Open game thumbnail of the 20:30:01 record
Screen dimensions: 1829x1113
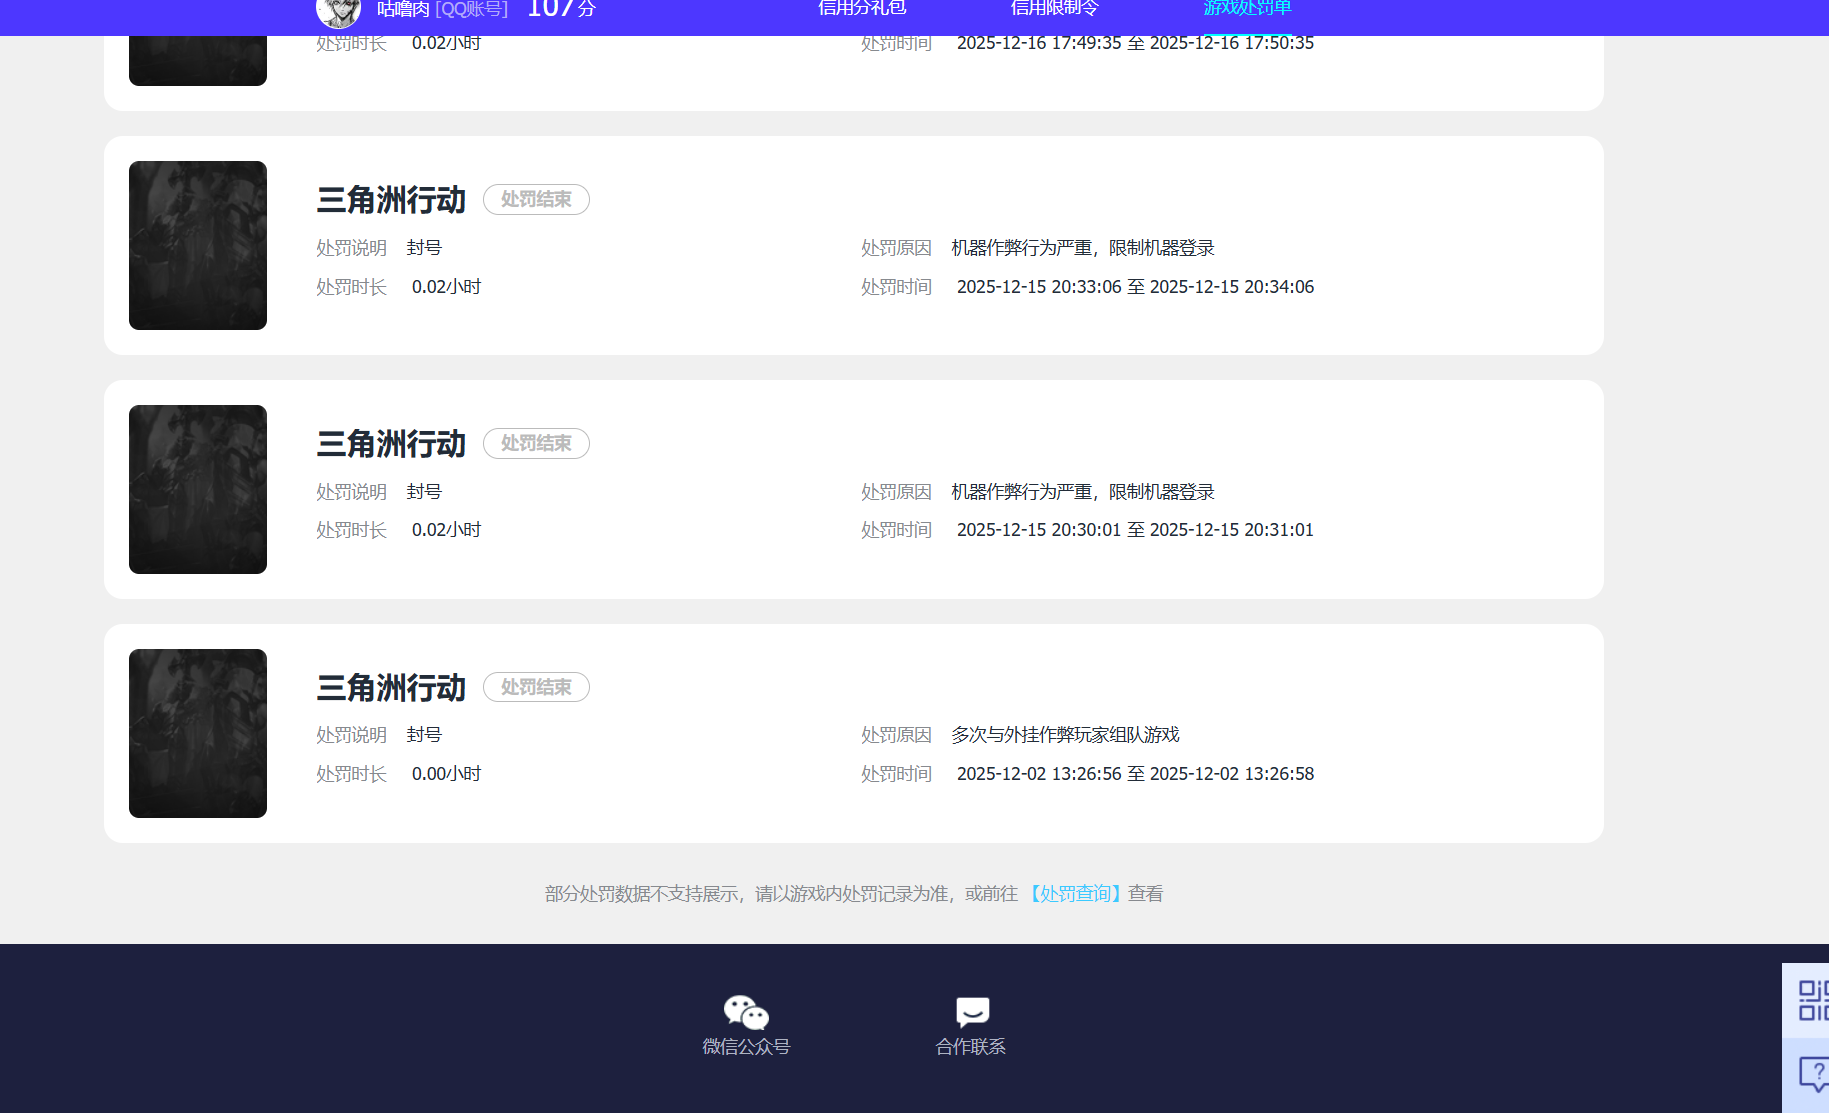coord(198,489)
